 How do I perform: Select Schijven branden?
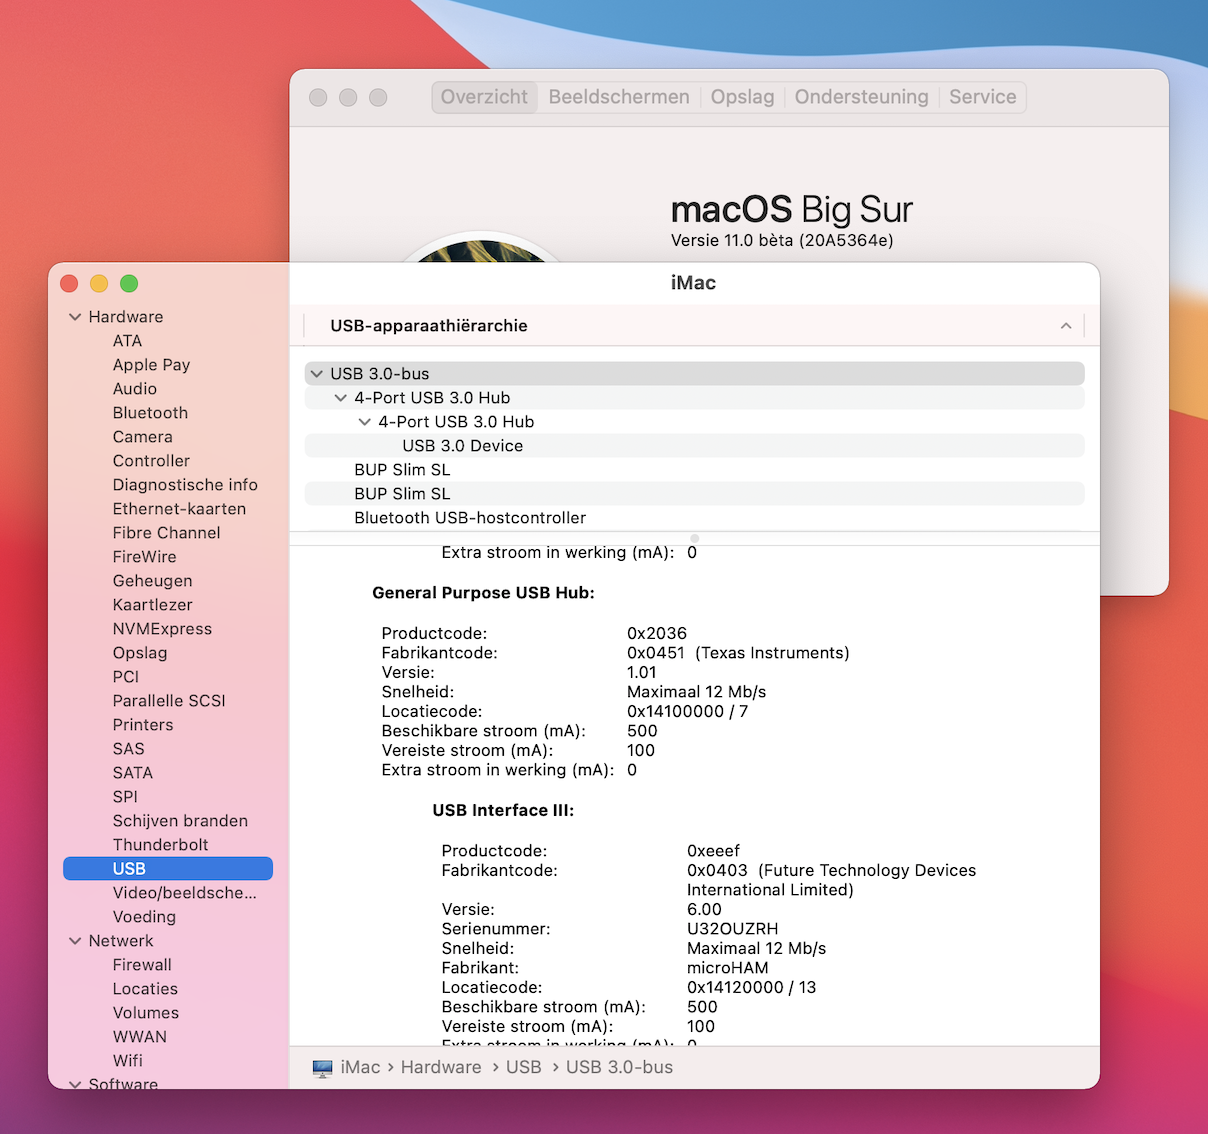pyautogui.click(x=180, y=821)
